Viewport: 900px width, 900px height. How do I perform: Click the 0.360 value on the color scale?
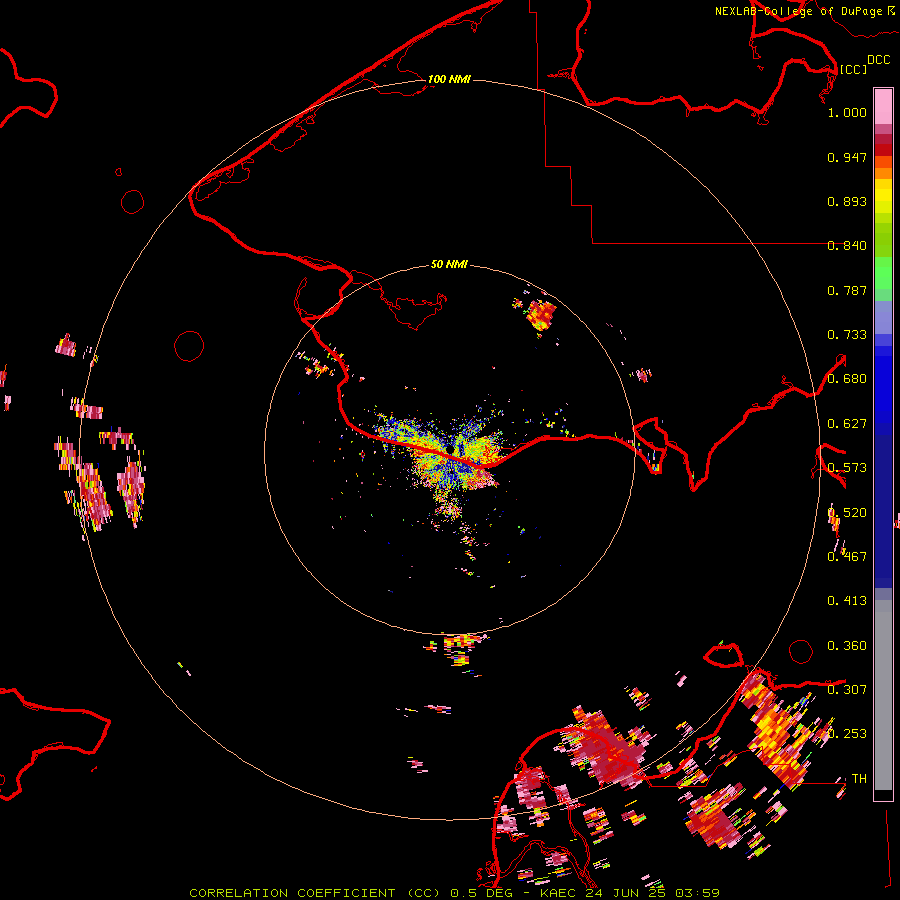pos(847,646)
